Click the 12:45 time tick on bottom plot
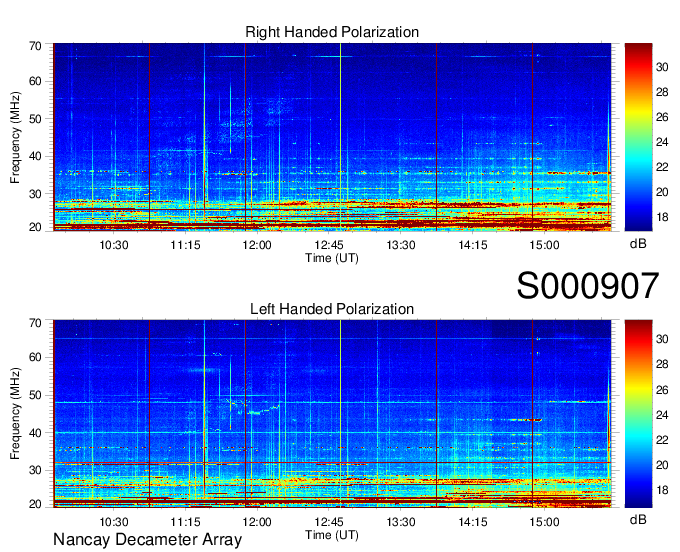 tap(329, 522)
